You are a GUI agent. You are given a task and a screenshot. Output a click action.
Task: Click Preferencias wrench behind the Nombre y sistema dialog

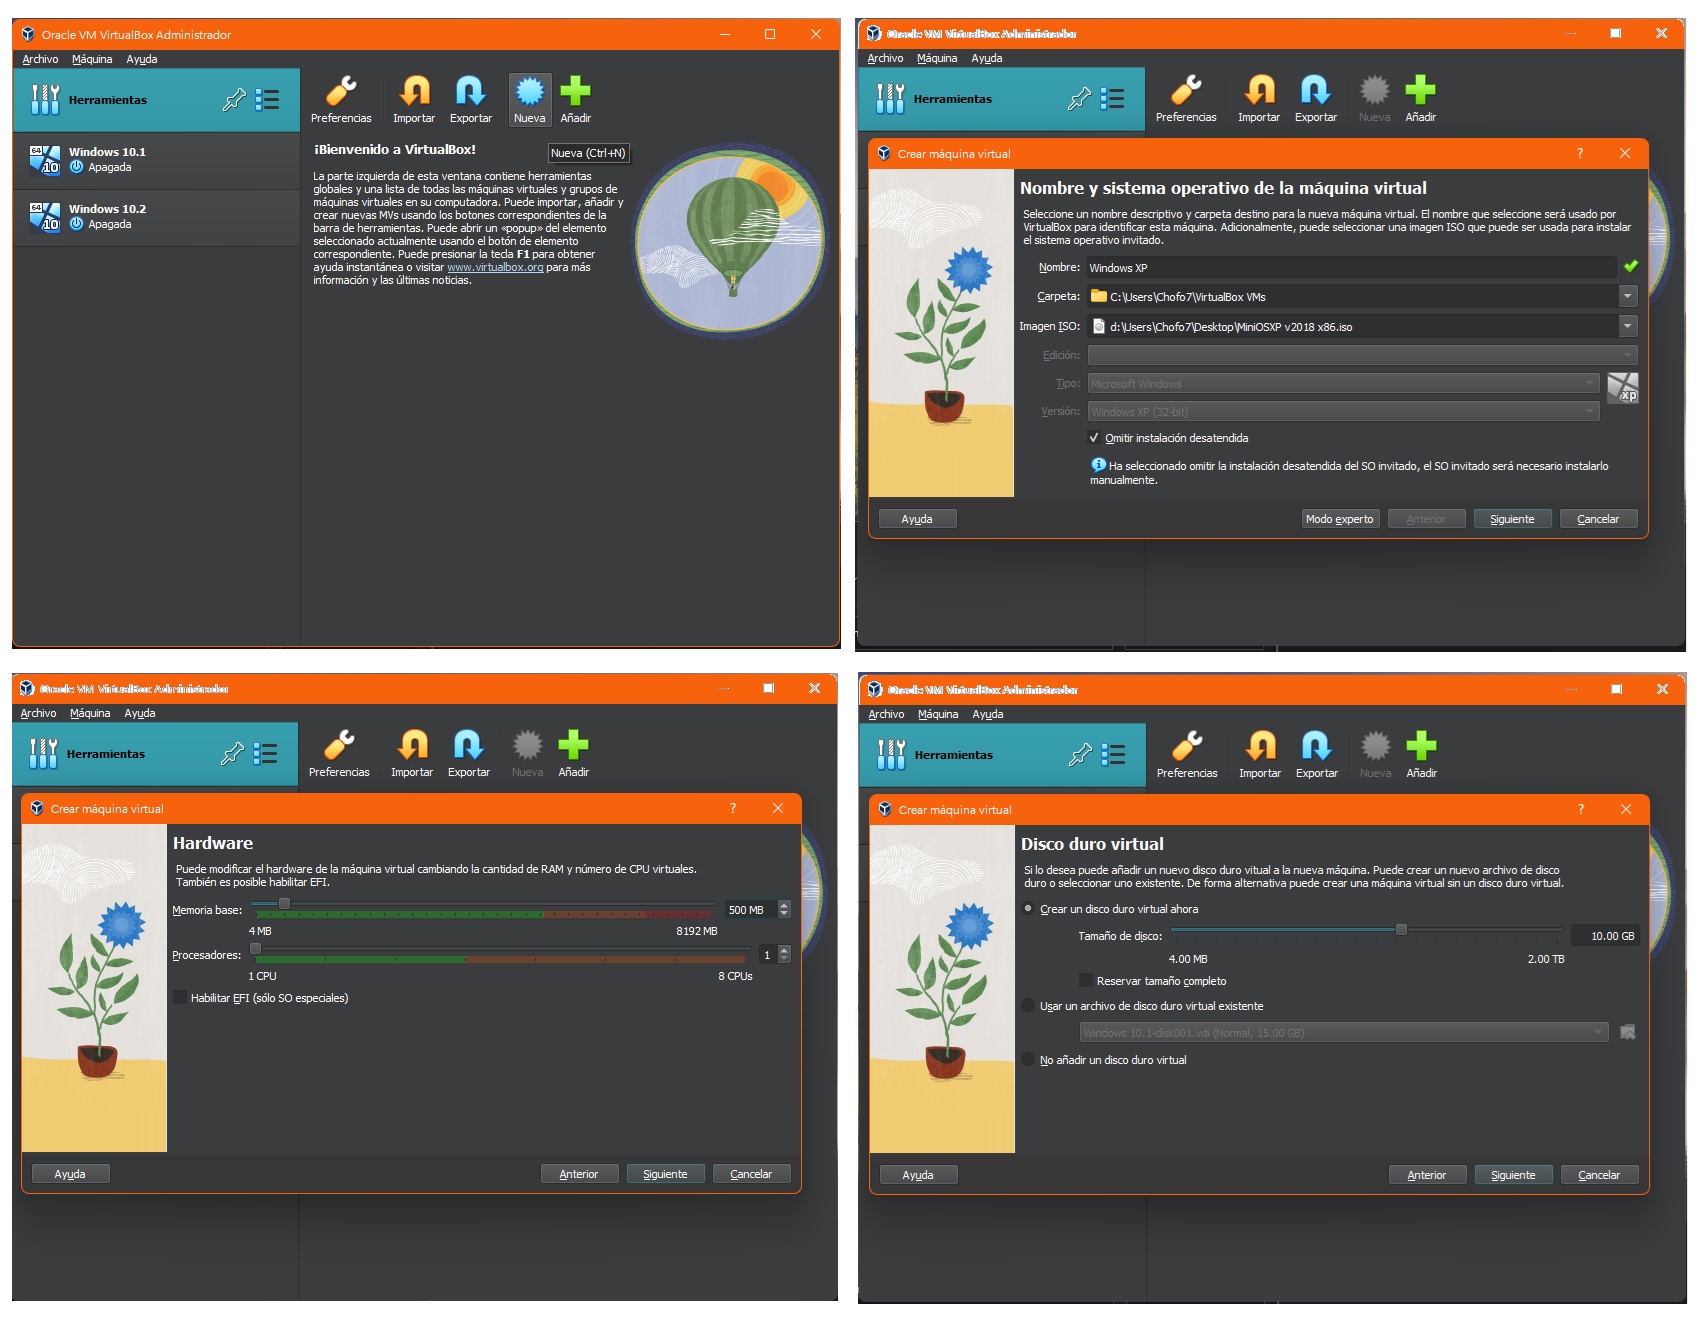1186,91
